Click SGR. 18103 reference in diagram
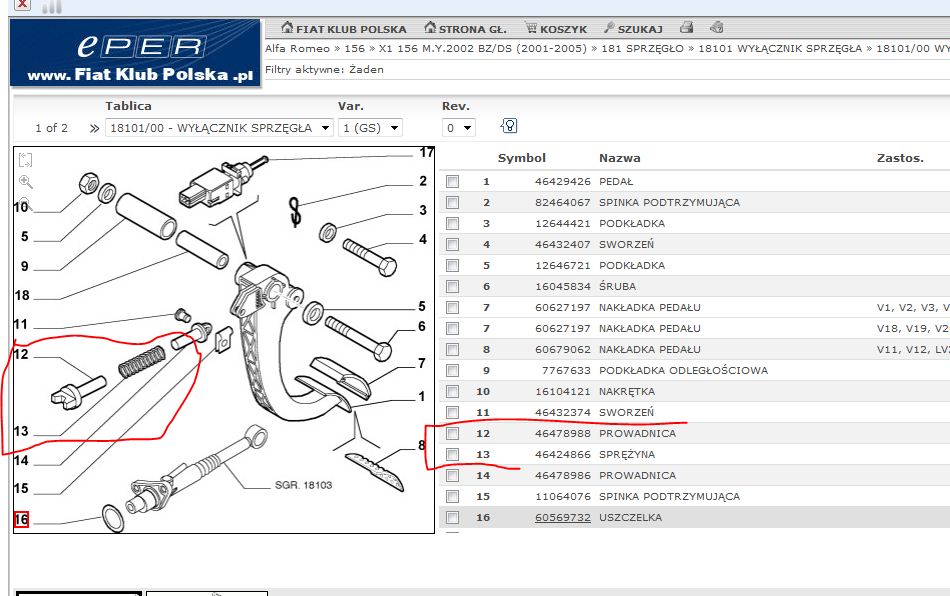The image size is (950, 596). pos(303,485)
